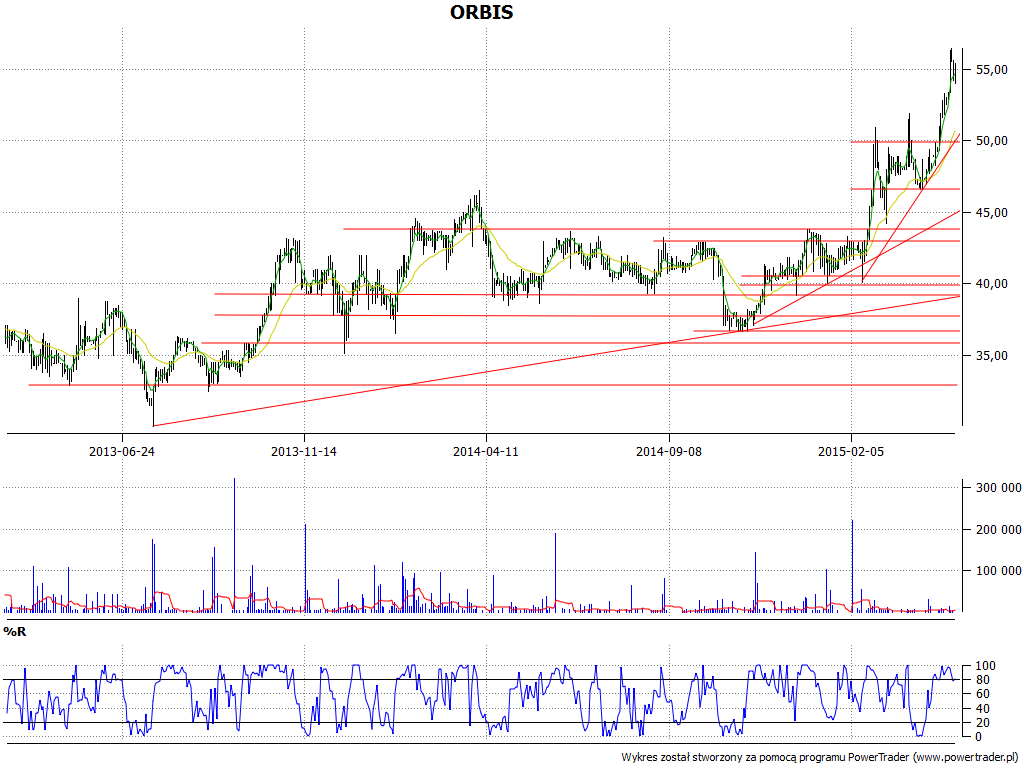Click the 200 000 volume axis label

999,530
